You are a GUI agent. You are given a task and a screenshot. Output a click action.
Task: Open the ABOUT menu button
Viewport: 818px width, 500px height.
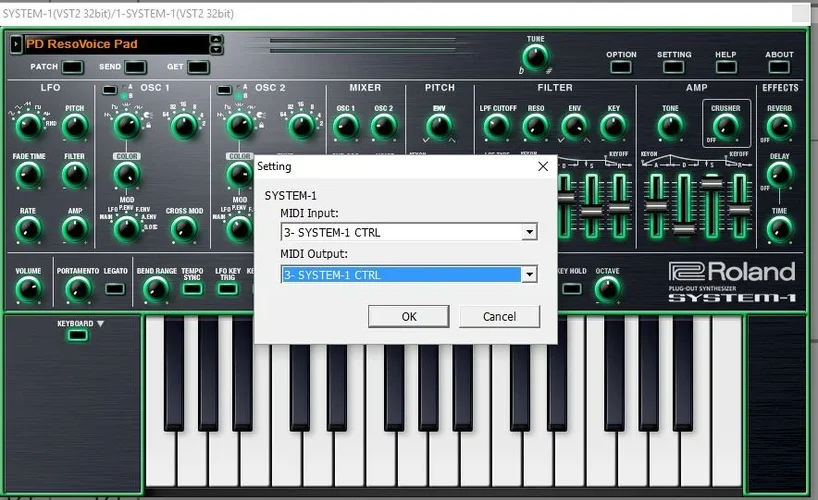click(x=779, y=67)
